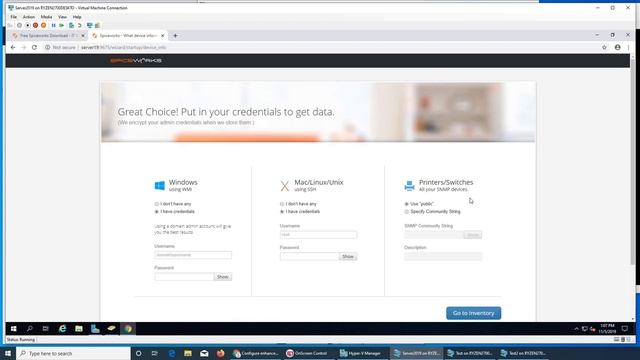640x360 pixels.
Task: Reset the VM with green arrow icon
Action: point(62,25)
